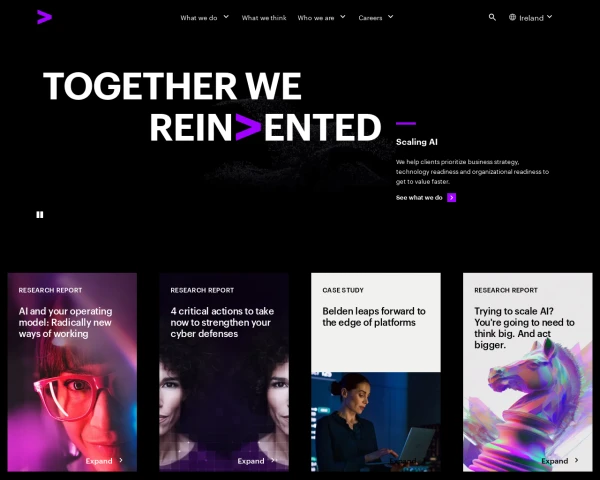Viewport: 600px width, 480px height.
Task: Open the Belden leaps forward case study
Action: 374,317
